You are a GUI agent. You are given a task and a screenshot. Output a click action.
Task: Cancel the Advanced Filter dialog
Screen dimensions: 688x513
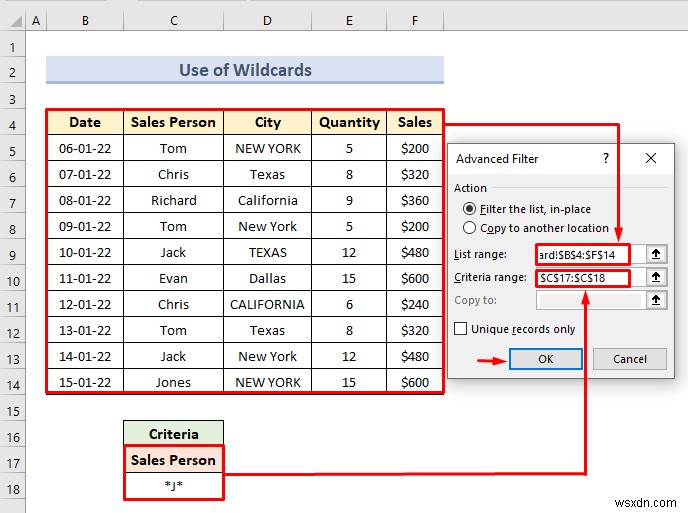pos(630,359)
